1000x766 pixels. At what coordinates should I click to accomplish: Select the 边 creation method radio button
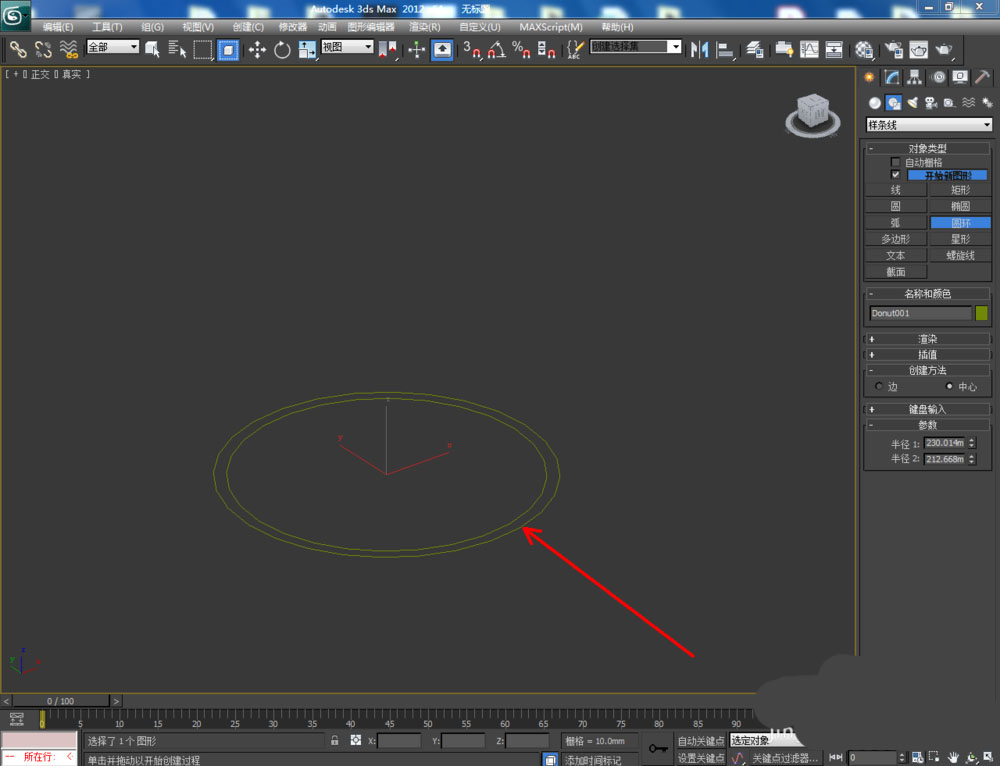(x=879, y=386)
